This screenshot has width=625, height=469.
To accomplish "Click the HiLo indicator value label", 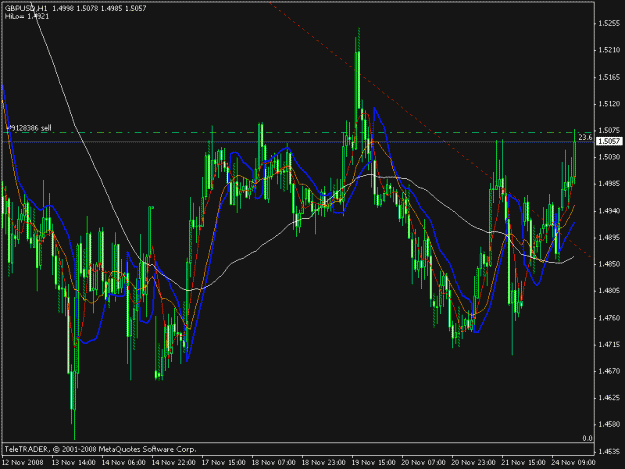I will (x=27, y=16).
